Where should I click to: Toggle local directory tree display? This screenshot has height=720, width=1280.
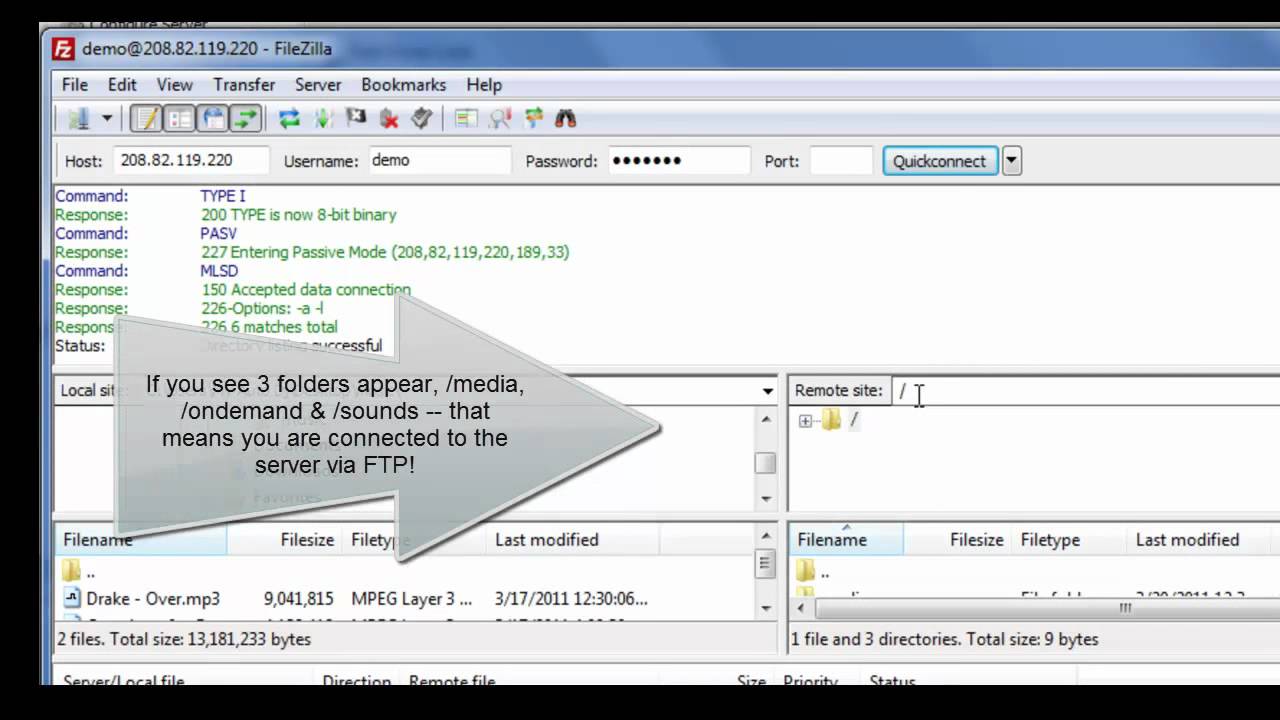(x=180, y=119)
